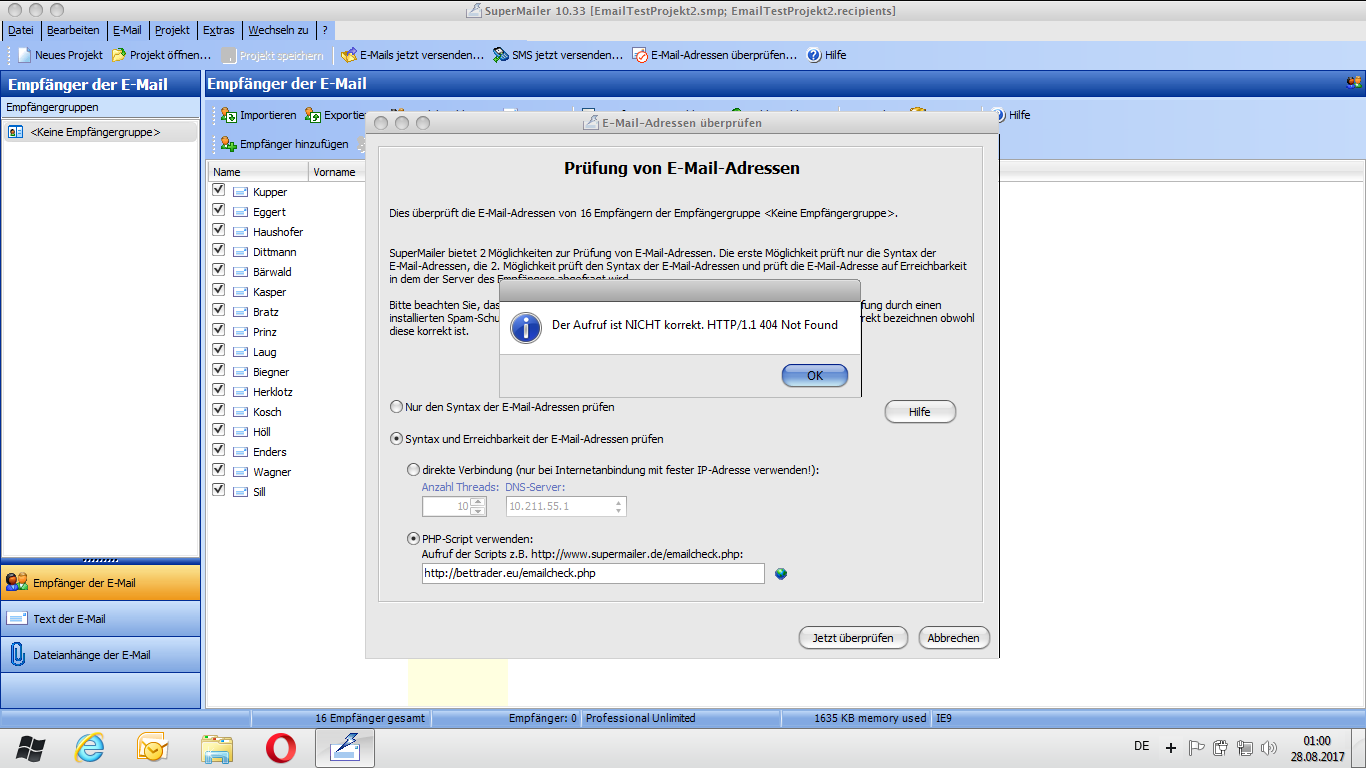
Task: Open the Wechseln zu menu
Action: (278, 30)
